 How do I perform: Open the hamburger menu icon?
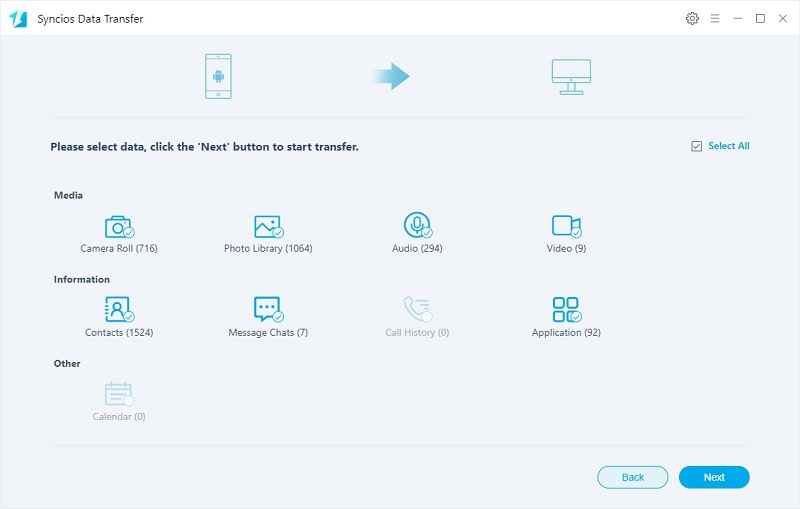click(715, 18)
